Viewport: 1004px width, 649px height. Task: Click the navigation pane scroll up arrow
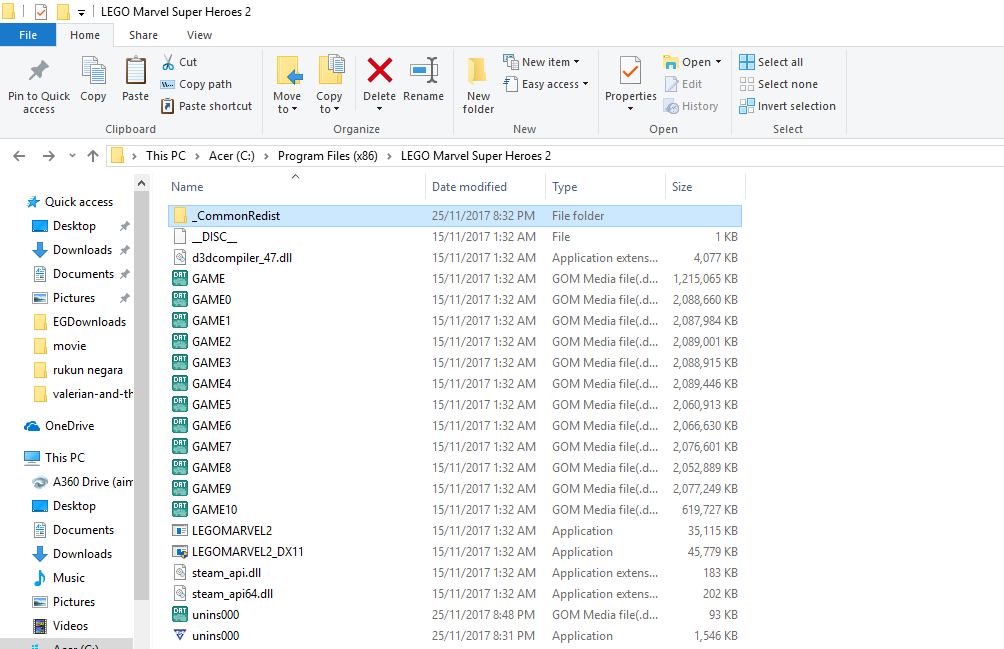(x=142, y=184)
